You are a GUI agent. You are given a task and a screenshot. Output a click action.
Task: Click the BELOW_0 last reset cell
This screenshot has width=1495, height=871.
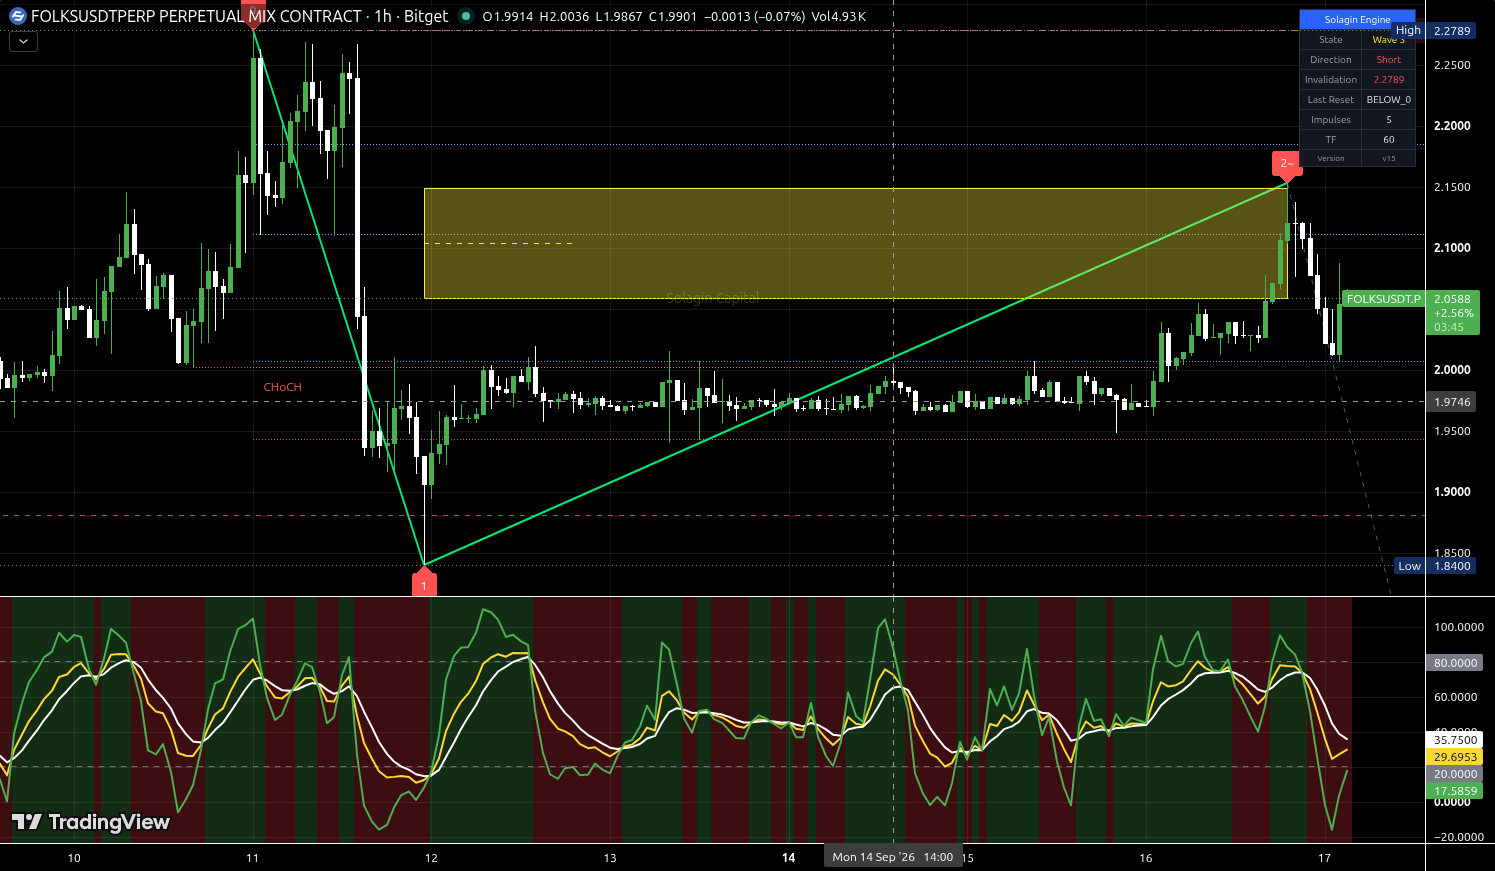click(x=1388, y=100)
